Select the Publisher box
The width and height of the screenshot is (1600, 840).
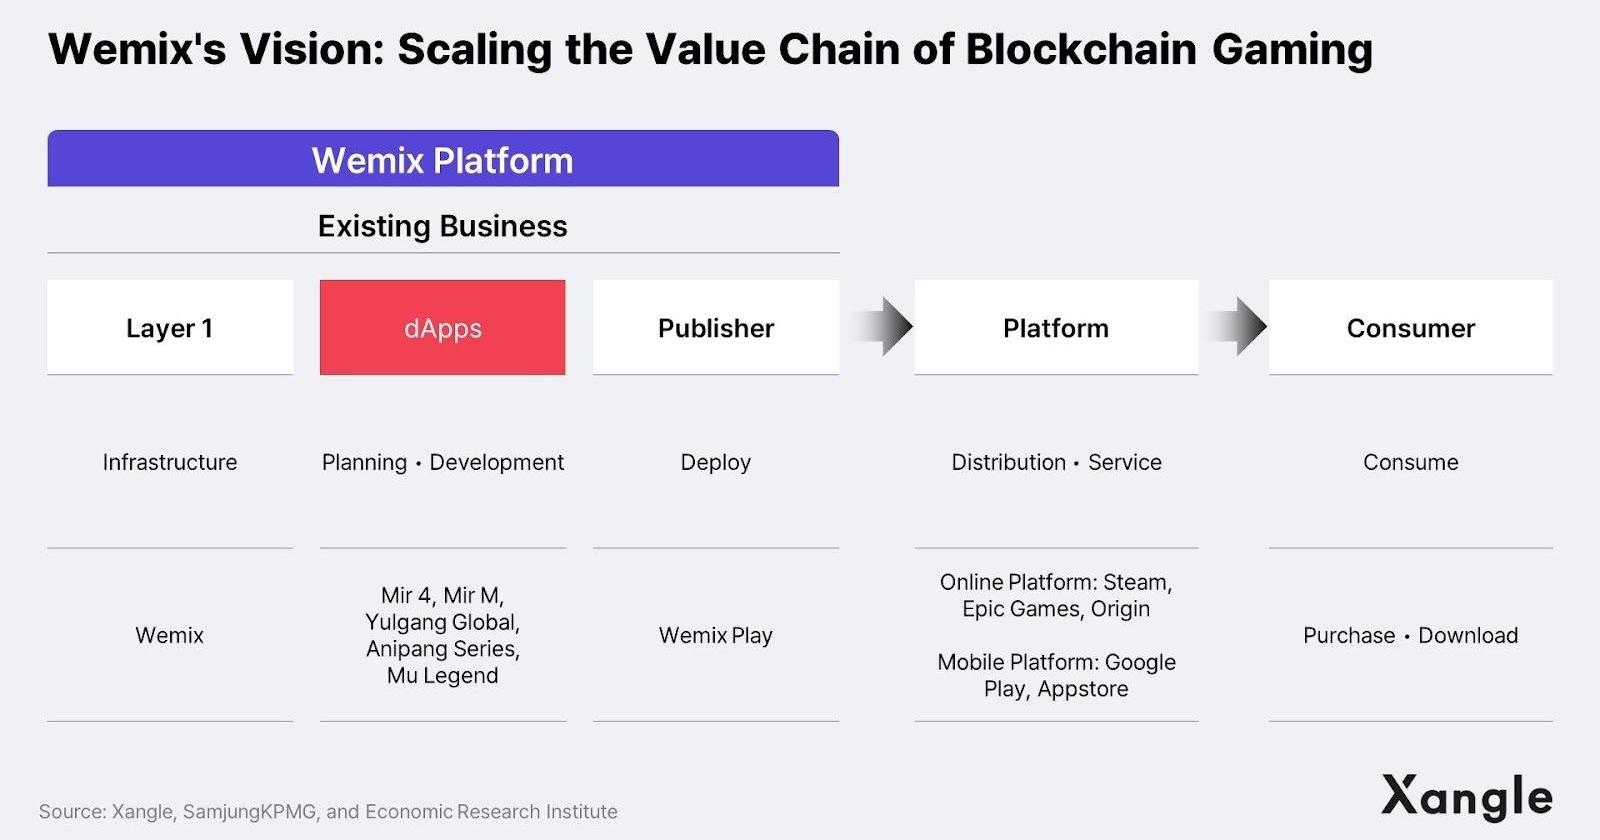(716, 328)
